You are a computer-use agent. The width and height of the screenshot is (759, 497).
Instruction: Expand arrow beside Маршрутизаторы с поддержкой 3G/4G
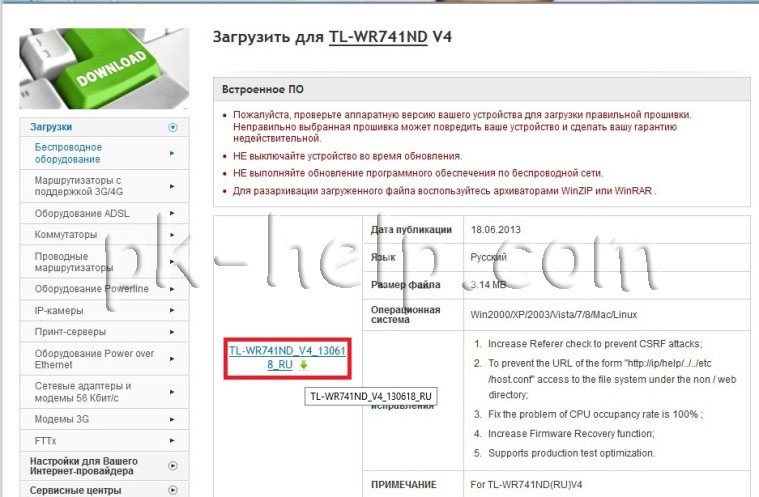point(172,186)
